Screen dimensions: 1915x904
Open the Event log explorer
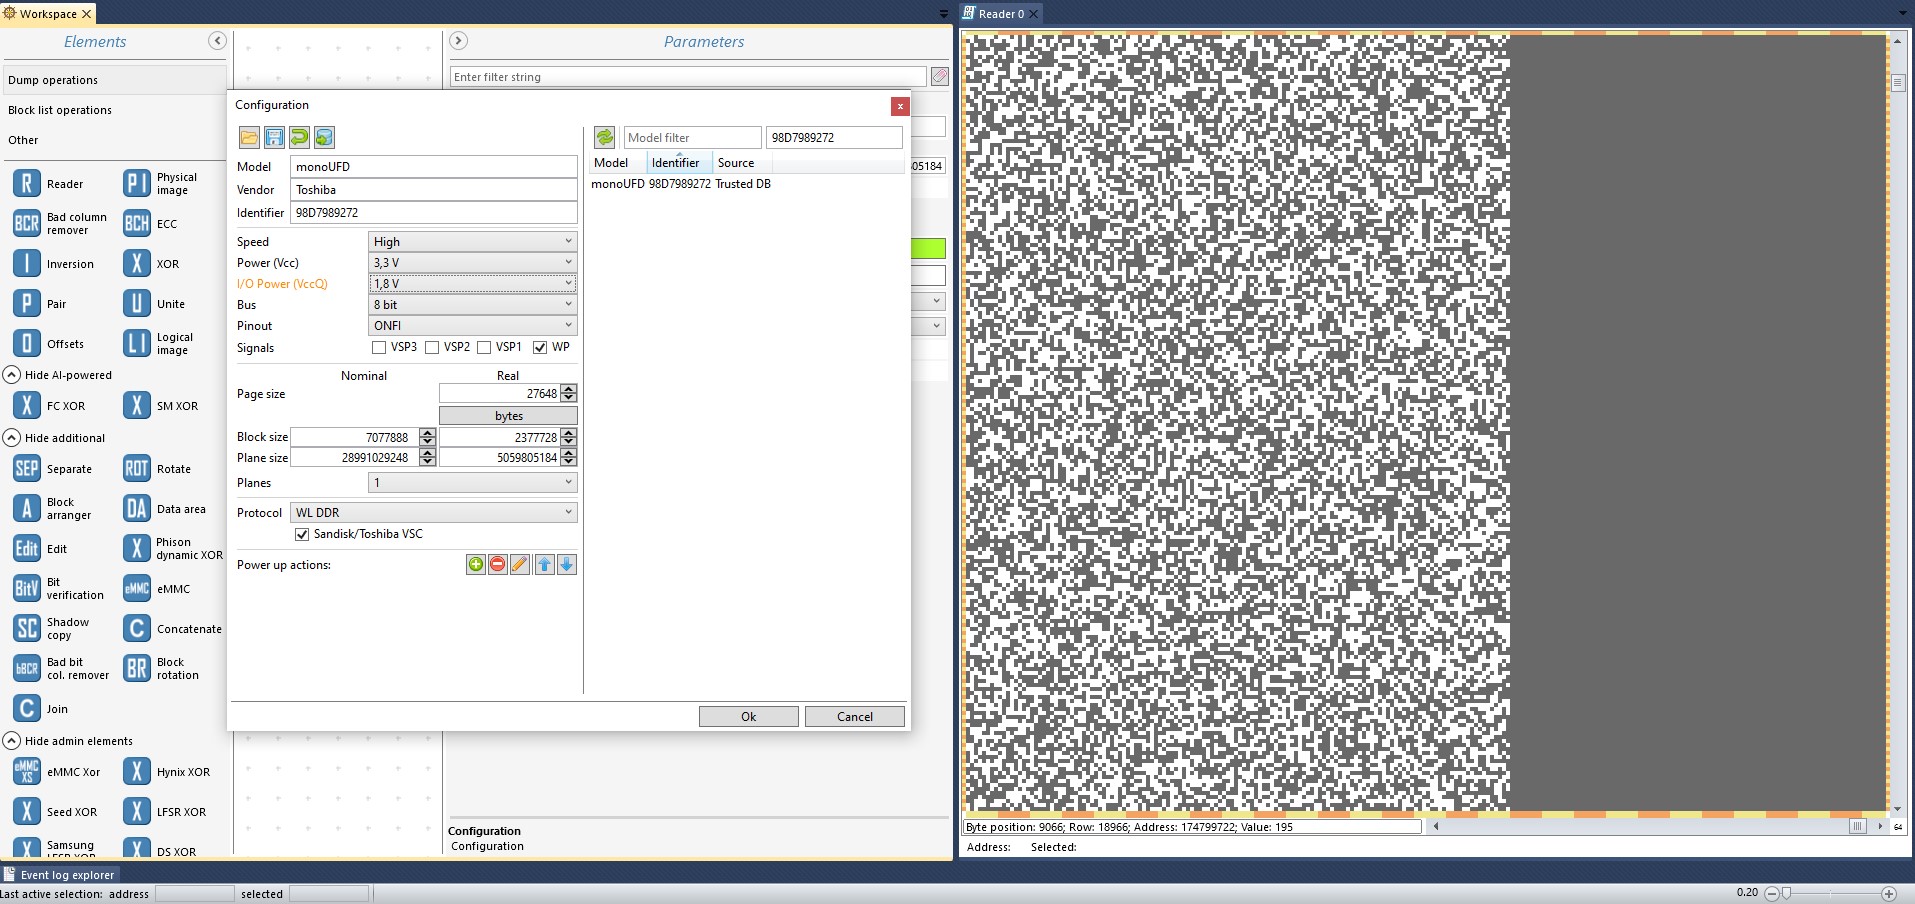(60, 875)
